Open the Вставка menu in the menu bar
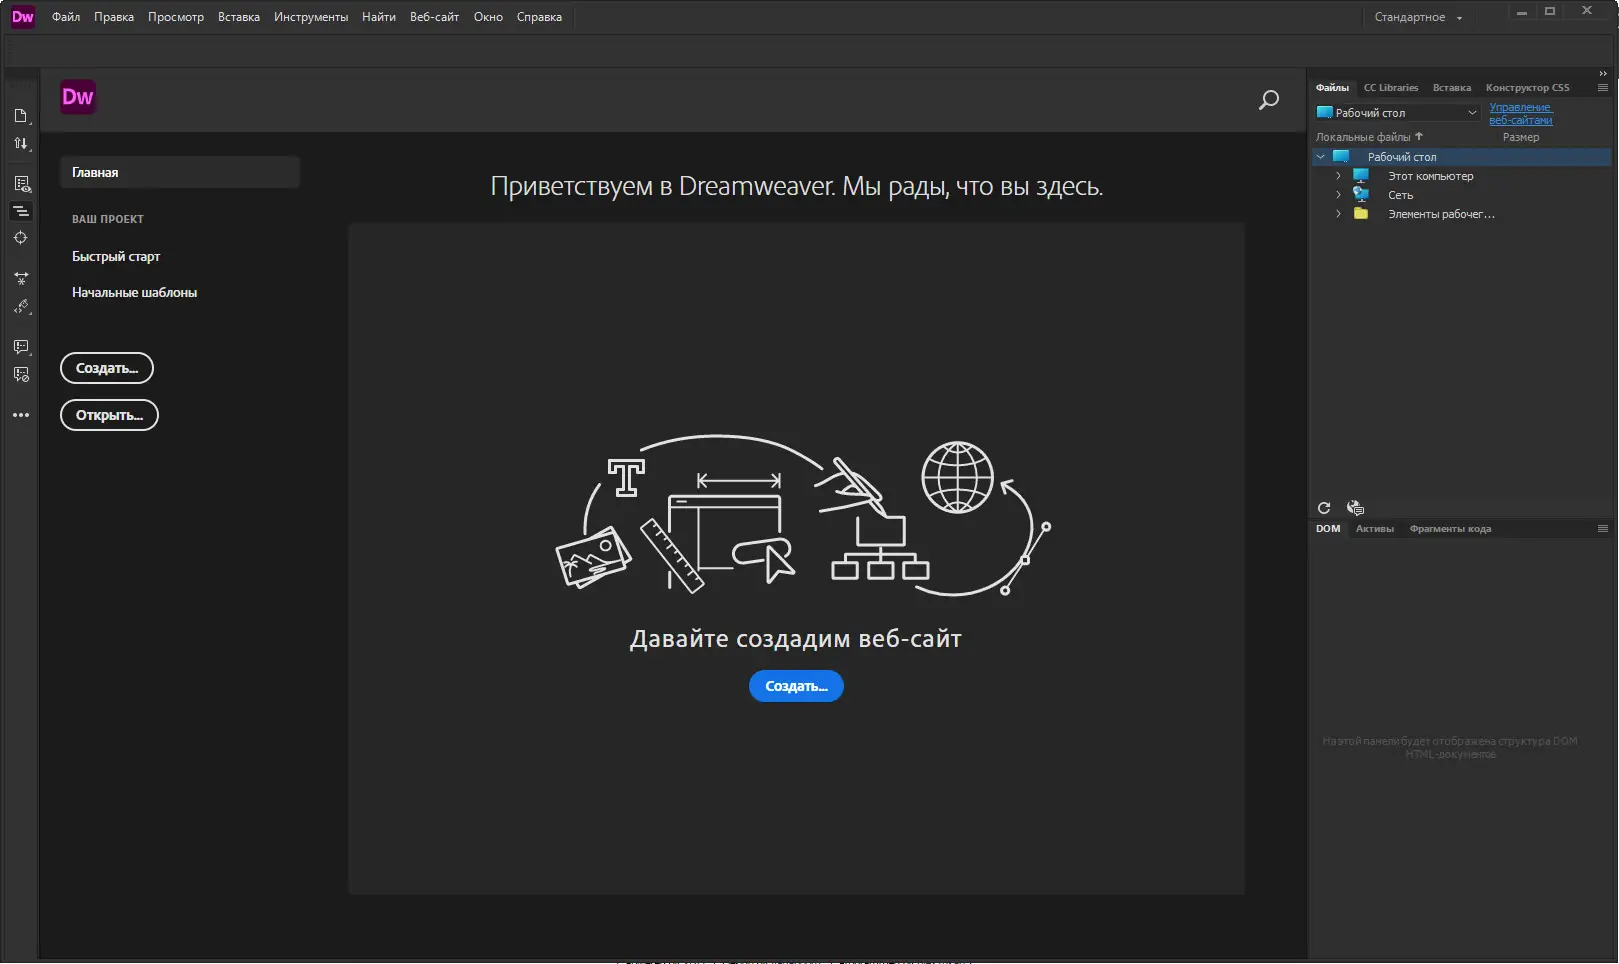Image resolution: width=1619 pixels, height=964 pixels. coord(239,17)
